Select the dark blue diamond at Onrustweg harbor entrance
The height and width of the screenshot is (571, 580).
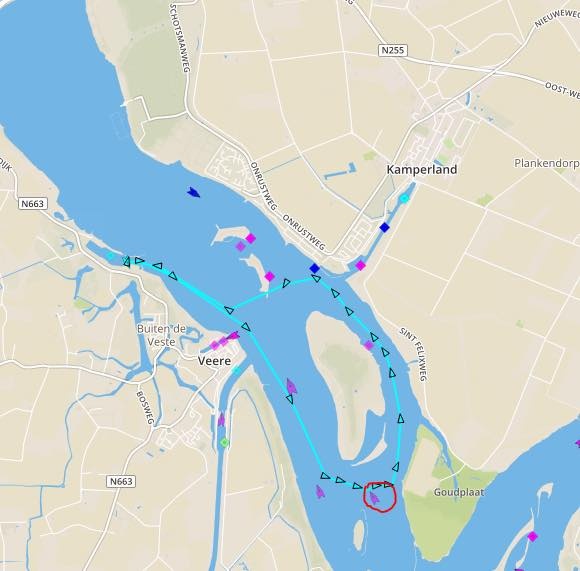315,268
